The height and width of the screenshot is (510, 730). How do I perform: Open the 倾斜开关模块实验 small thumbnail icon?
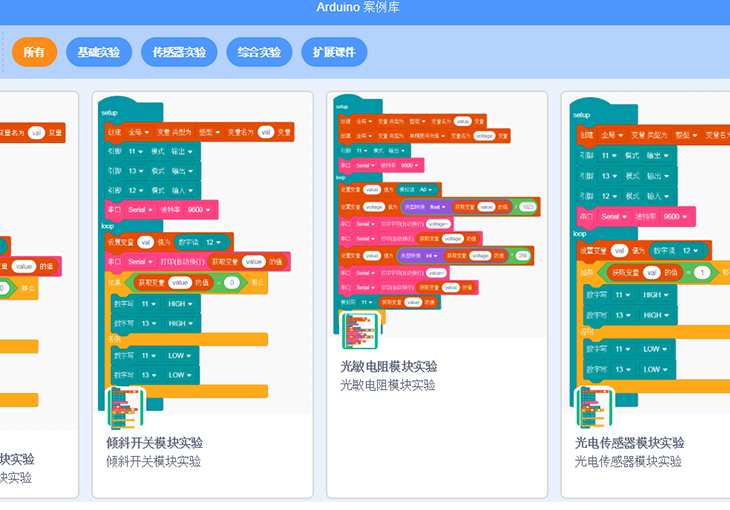pyautogui.click(x=126, y=408)
